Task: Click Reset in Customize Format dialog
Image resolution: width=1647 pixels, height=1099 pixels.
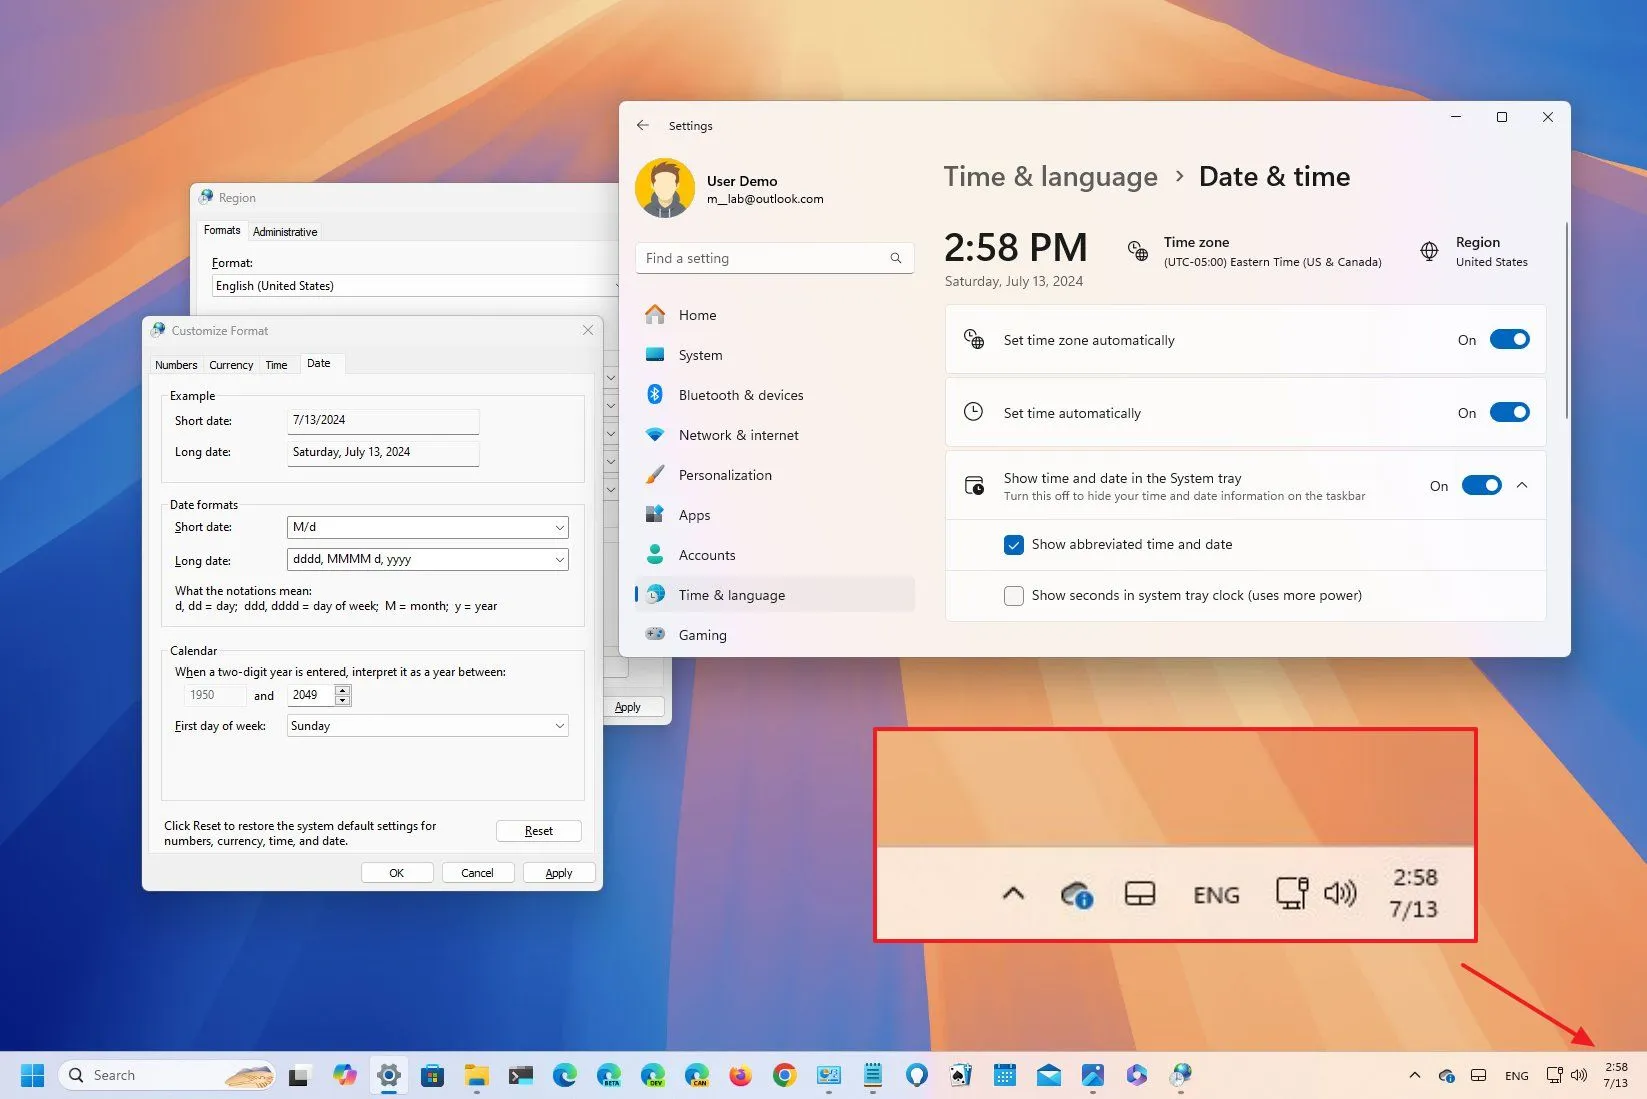Action: (x=538, y=830)
